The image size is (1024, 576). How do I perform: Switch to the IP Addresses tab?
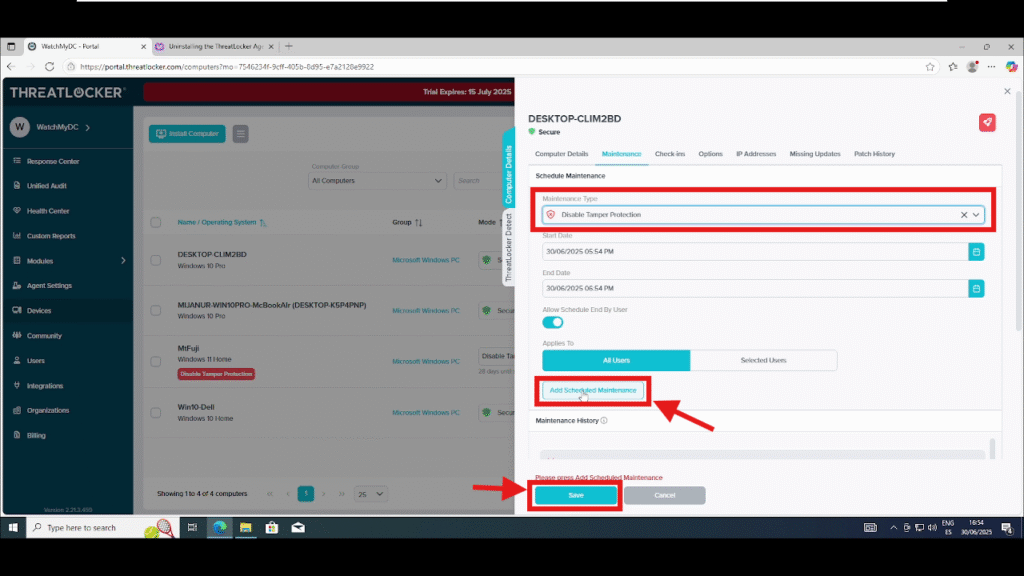(756, 154)
